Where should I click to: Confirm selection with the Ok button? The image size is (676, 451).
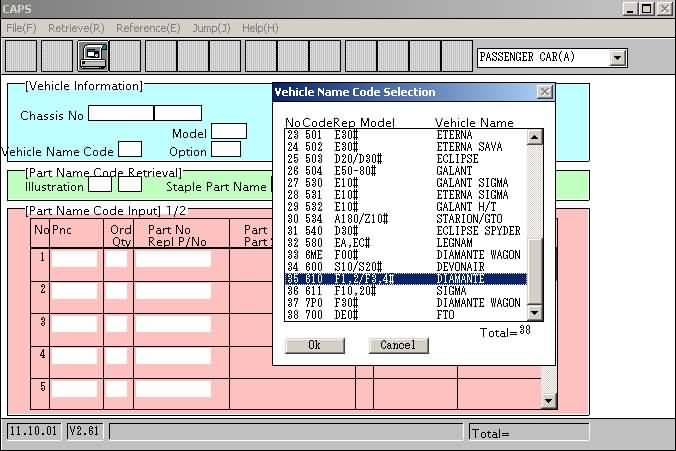pyautogui.click(x=315, y=345)
